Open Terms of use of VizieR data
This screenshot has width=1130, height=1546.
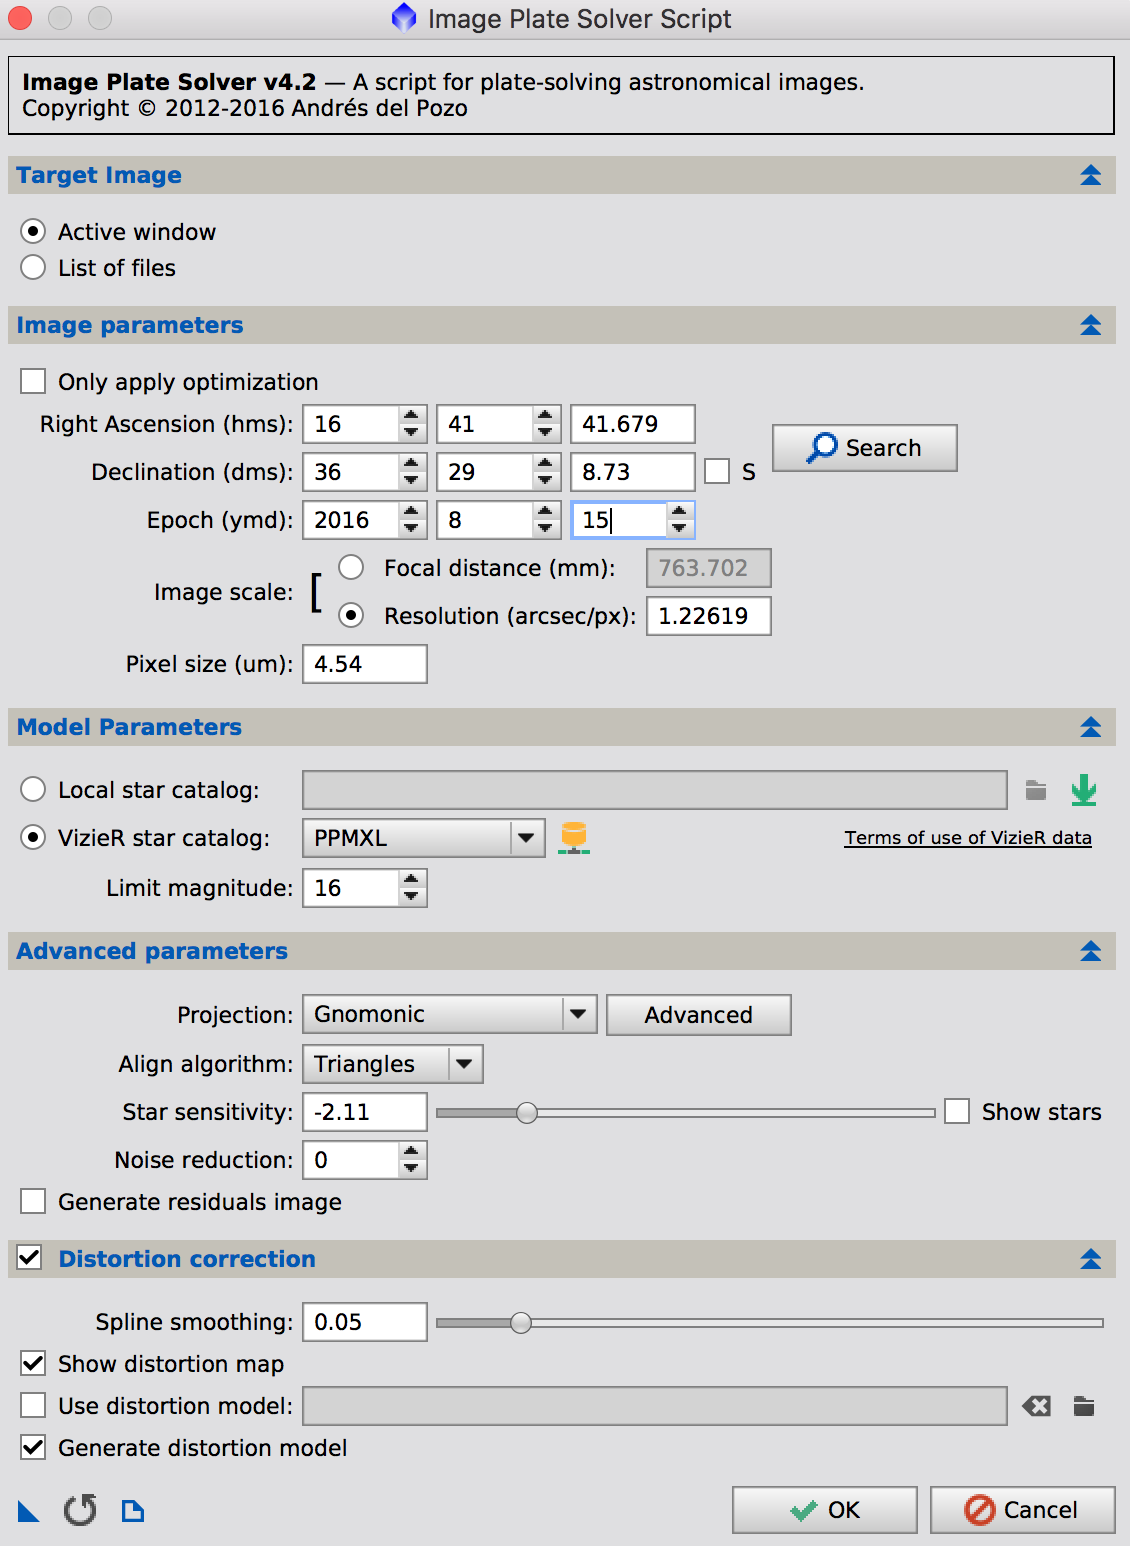(x=967, y=838)
